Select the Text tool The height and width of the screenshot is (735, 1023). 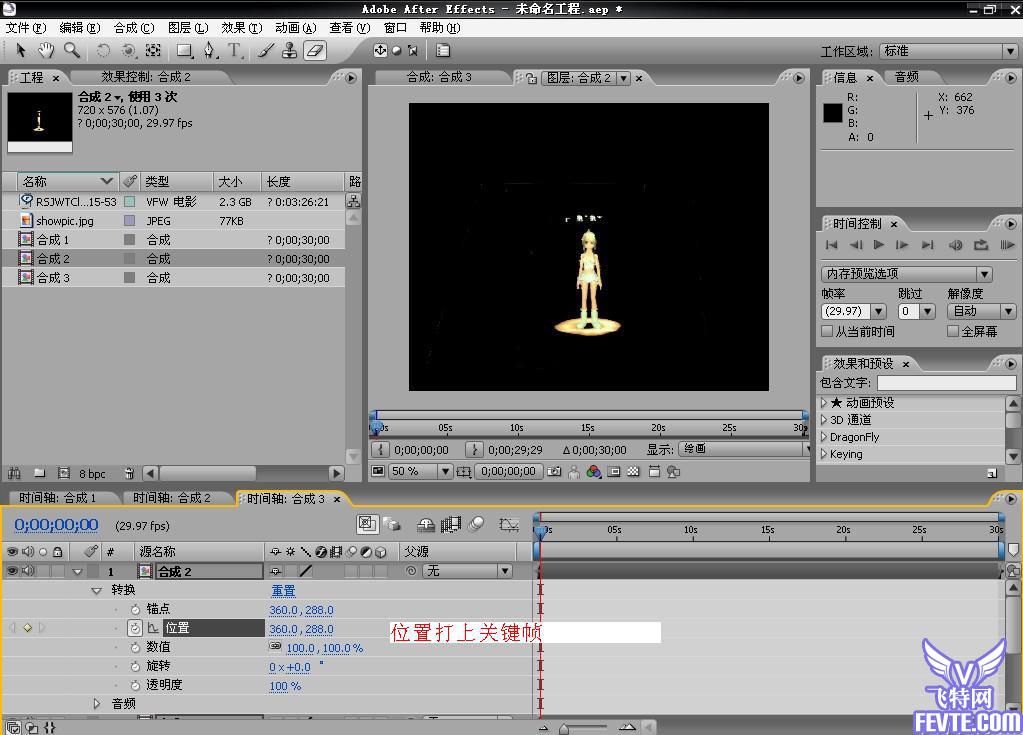coord(234,51)
